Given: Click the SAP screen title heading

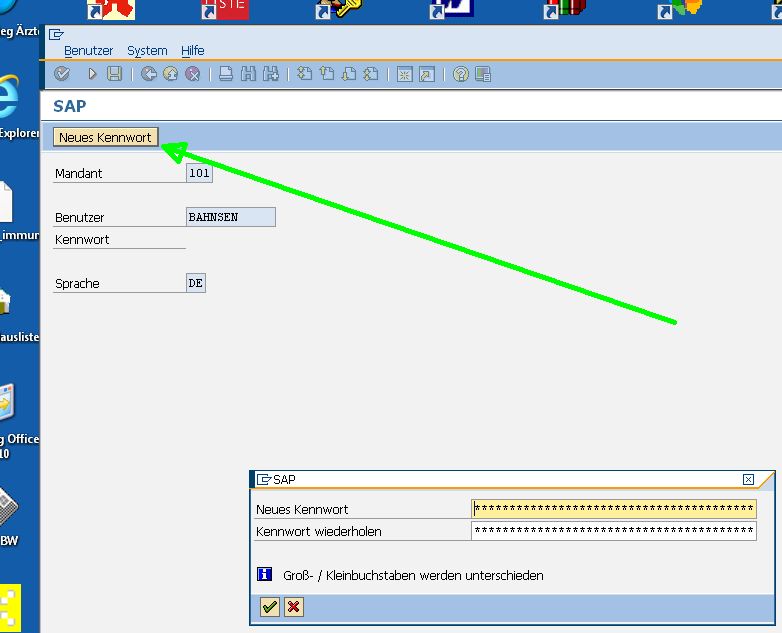Looking at the screenshot, I should click(70, 106).
